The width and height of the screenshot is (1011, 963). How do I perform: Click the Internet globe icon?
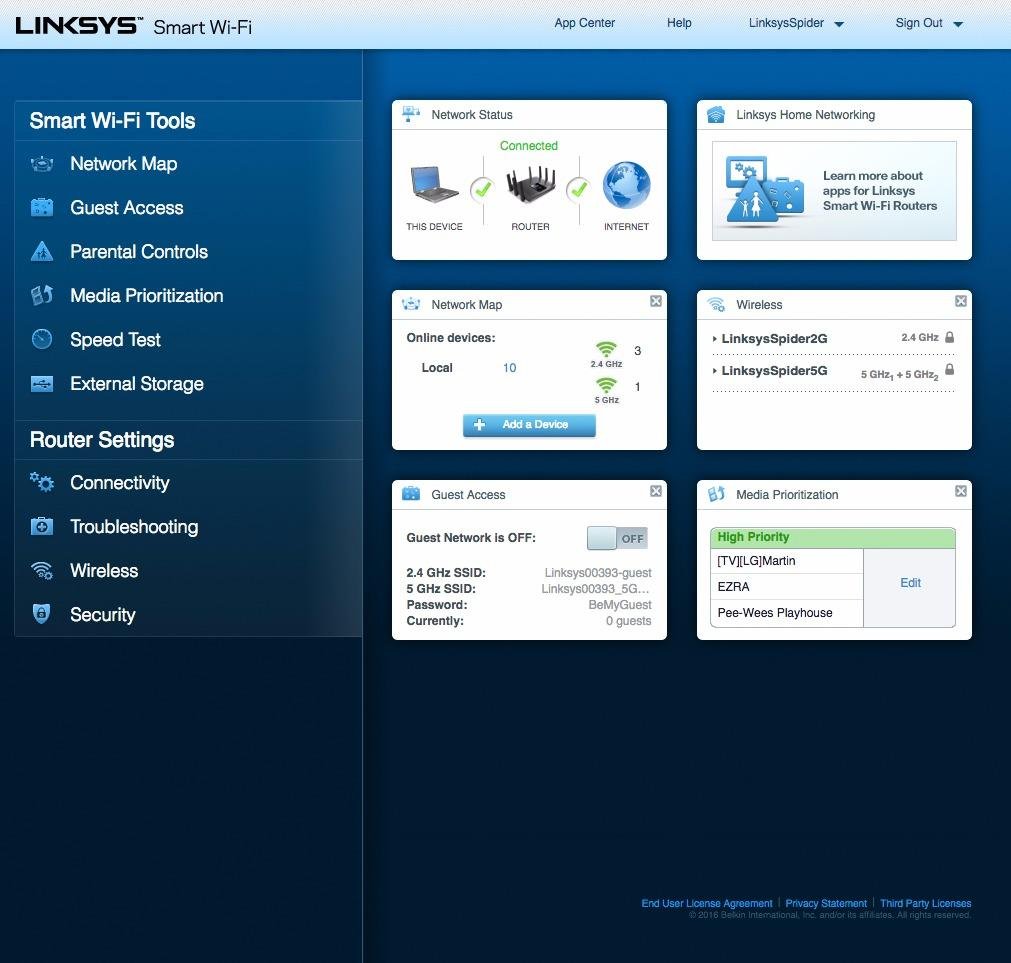pos(626,185)
